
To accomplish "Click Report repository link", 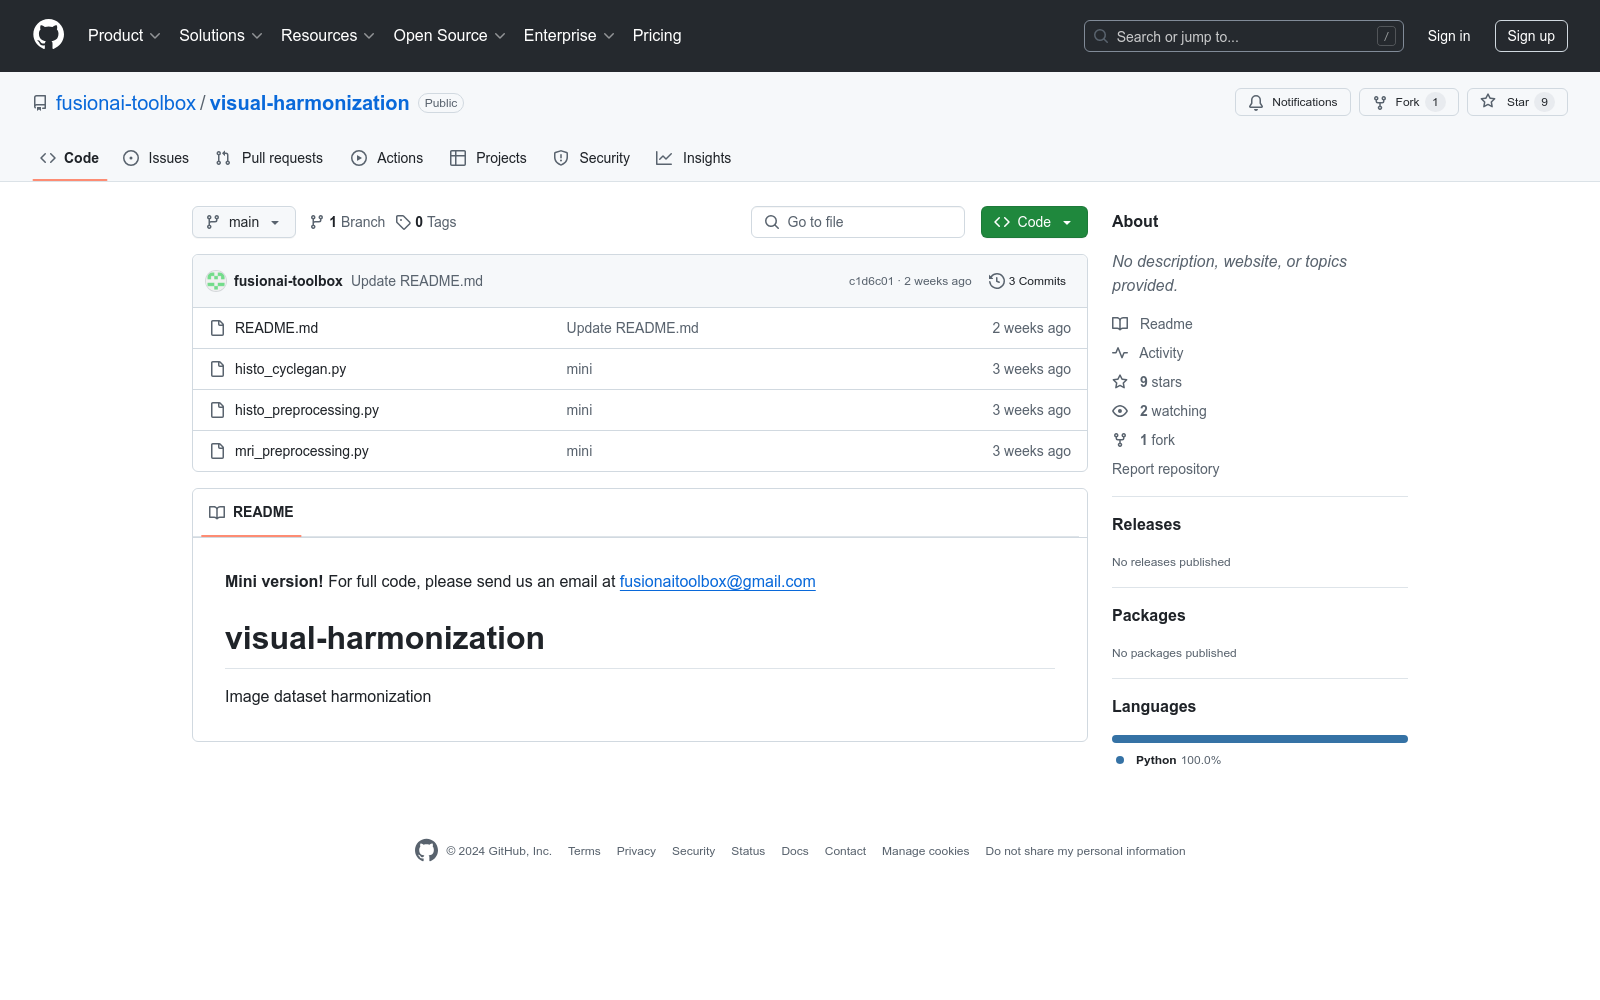I will coord(1166,469).
